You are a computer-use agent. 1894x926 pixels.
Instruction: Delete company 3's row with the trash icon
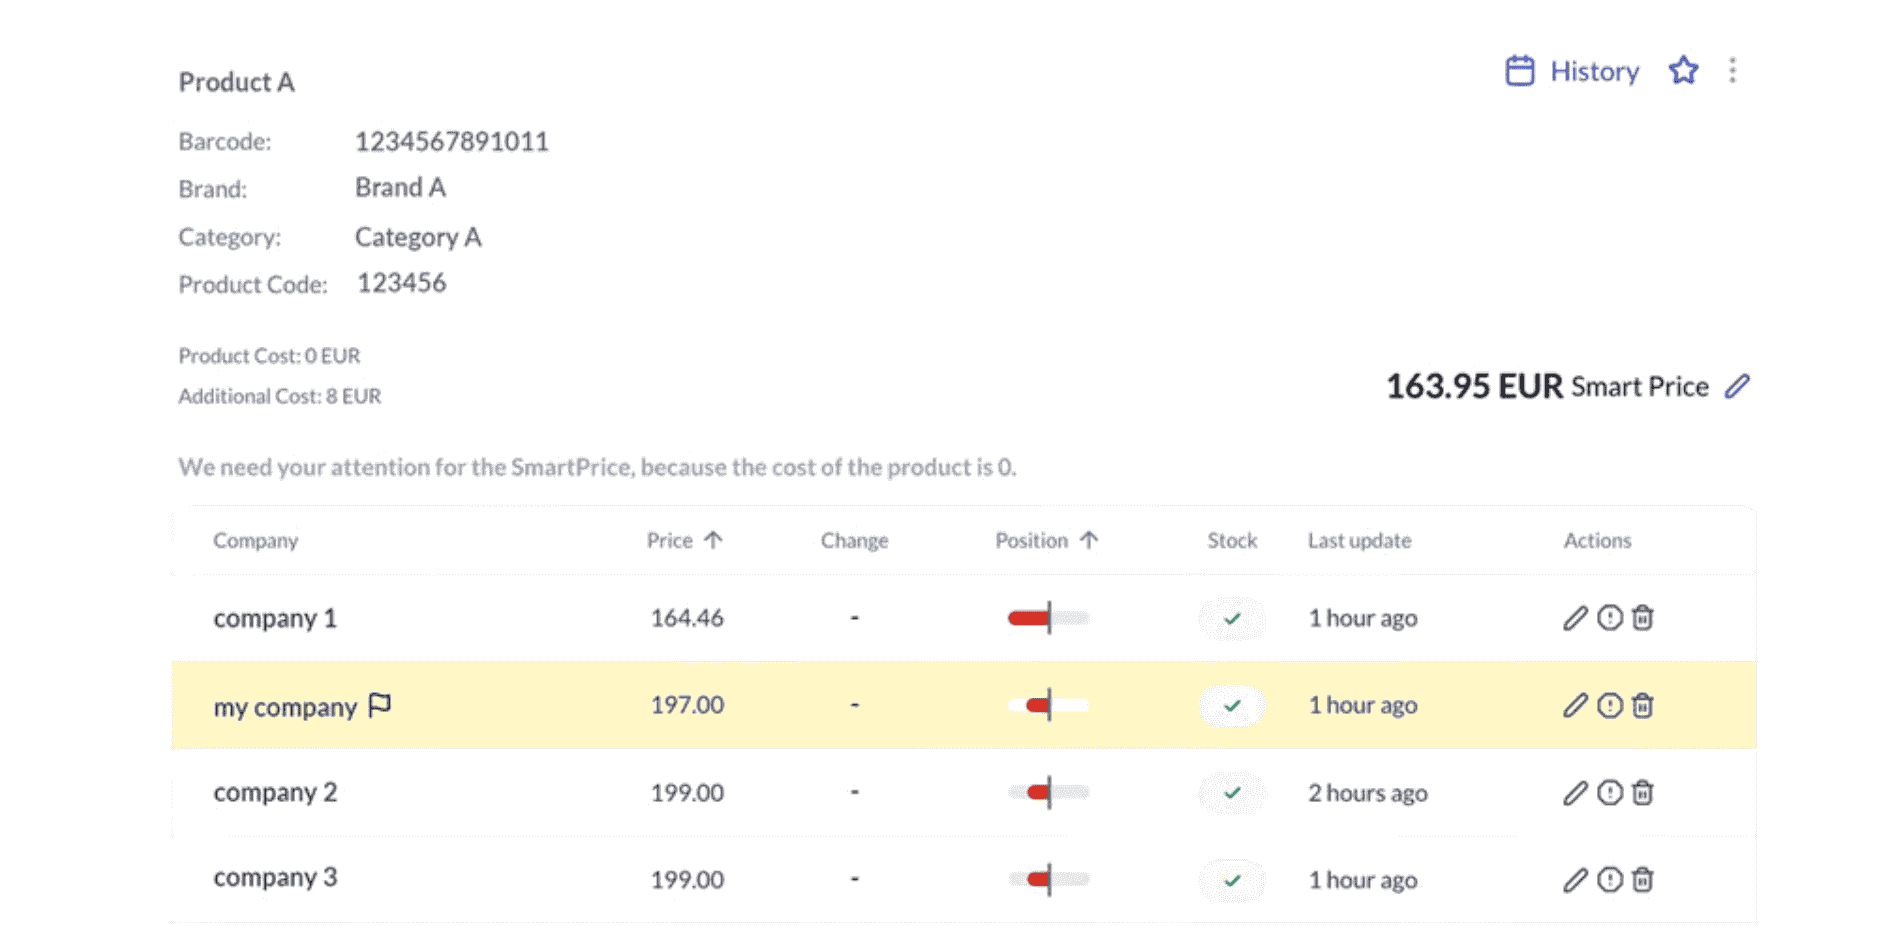point(1642,879)
